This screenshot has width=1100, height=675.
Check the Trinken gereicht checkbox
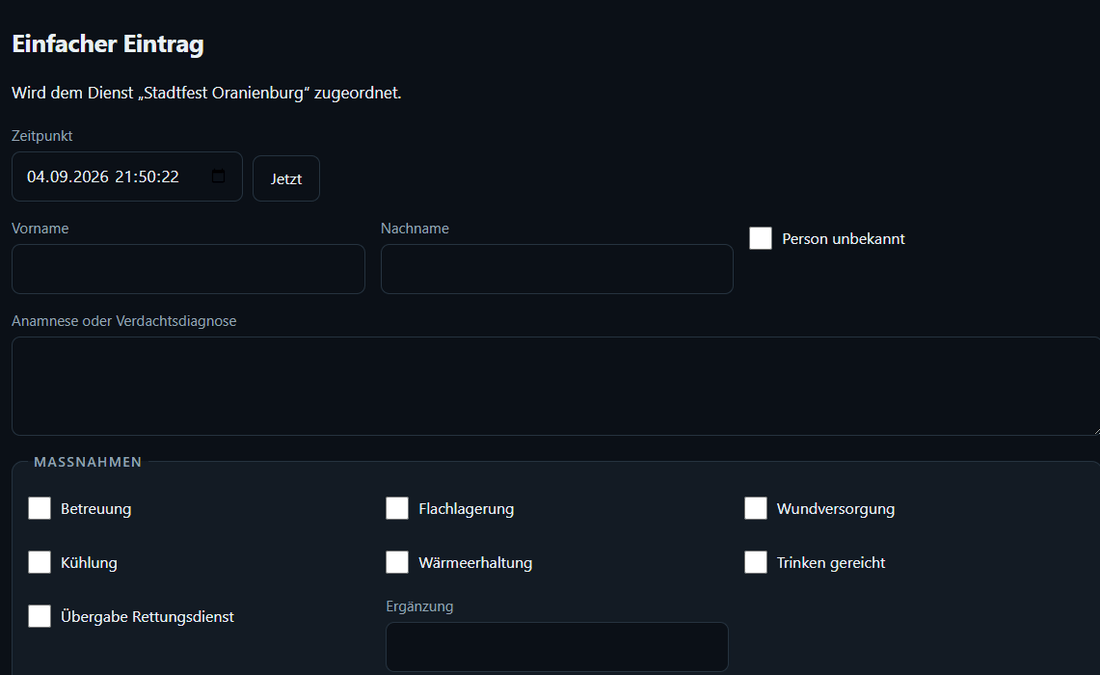[x=756, y=562]
